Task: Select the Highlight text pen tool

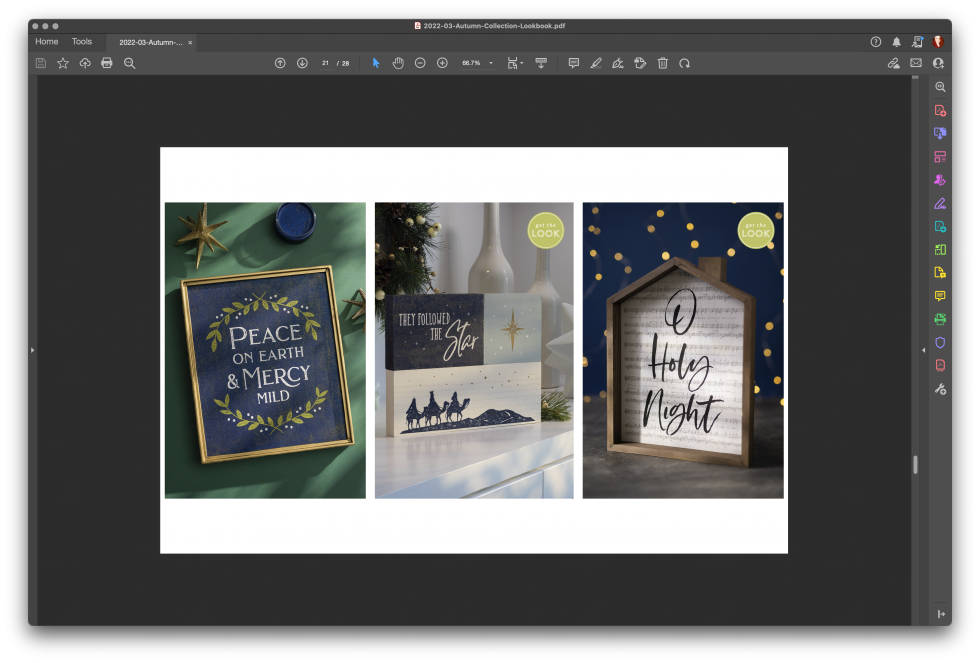Action: [x=596, y=63]
